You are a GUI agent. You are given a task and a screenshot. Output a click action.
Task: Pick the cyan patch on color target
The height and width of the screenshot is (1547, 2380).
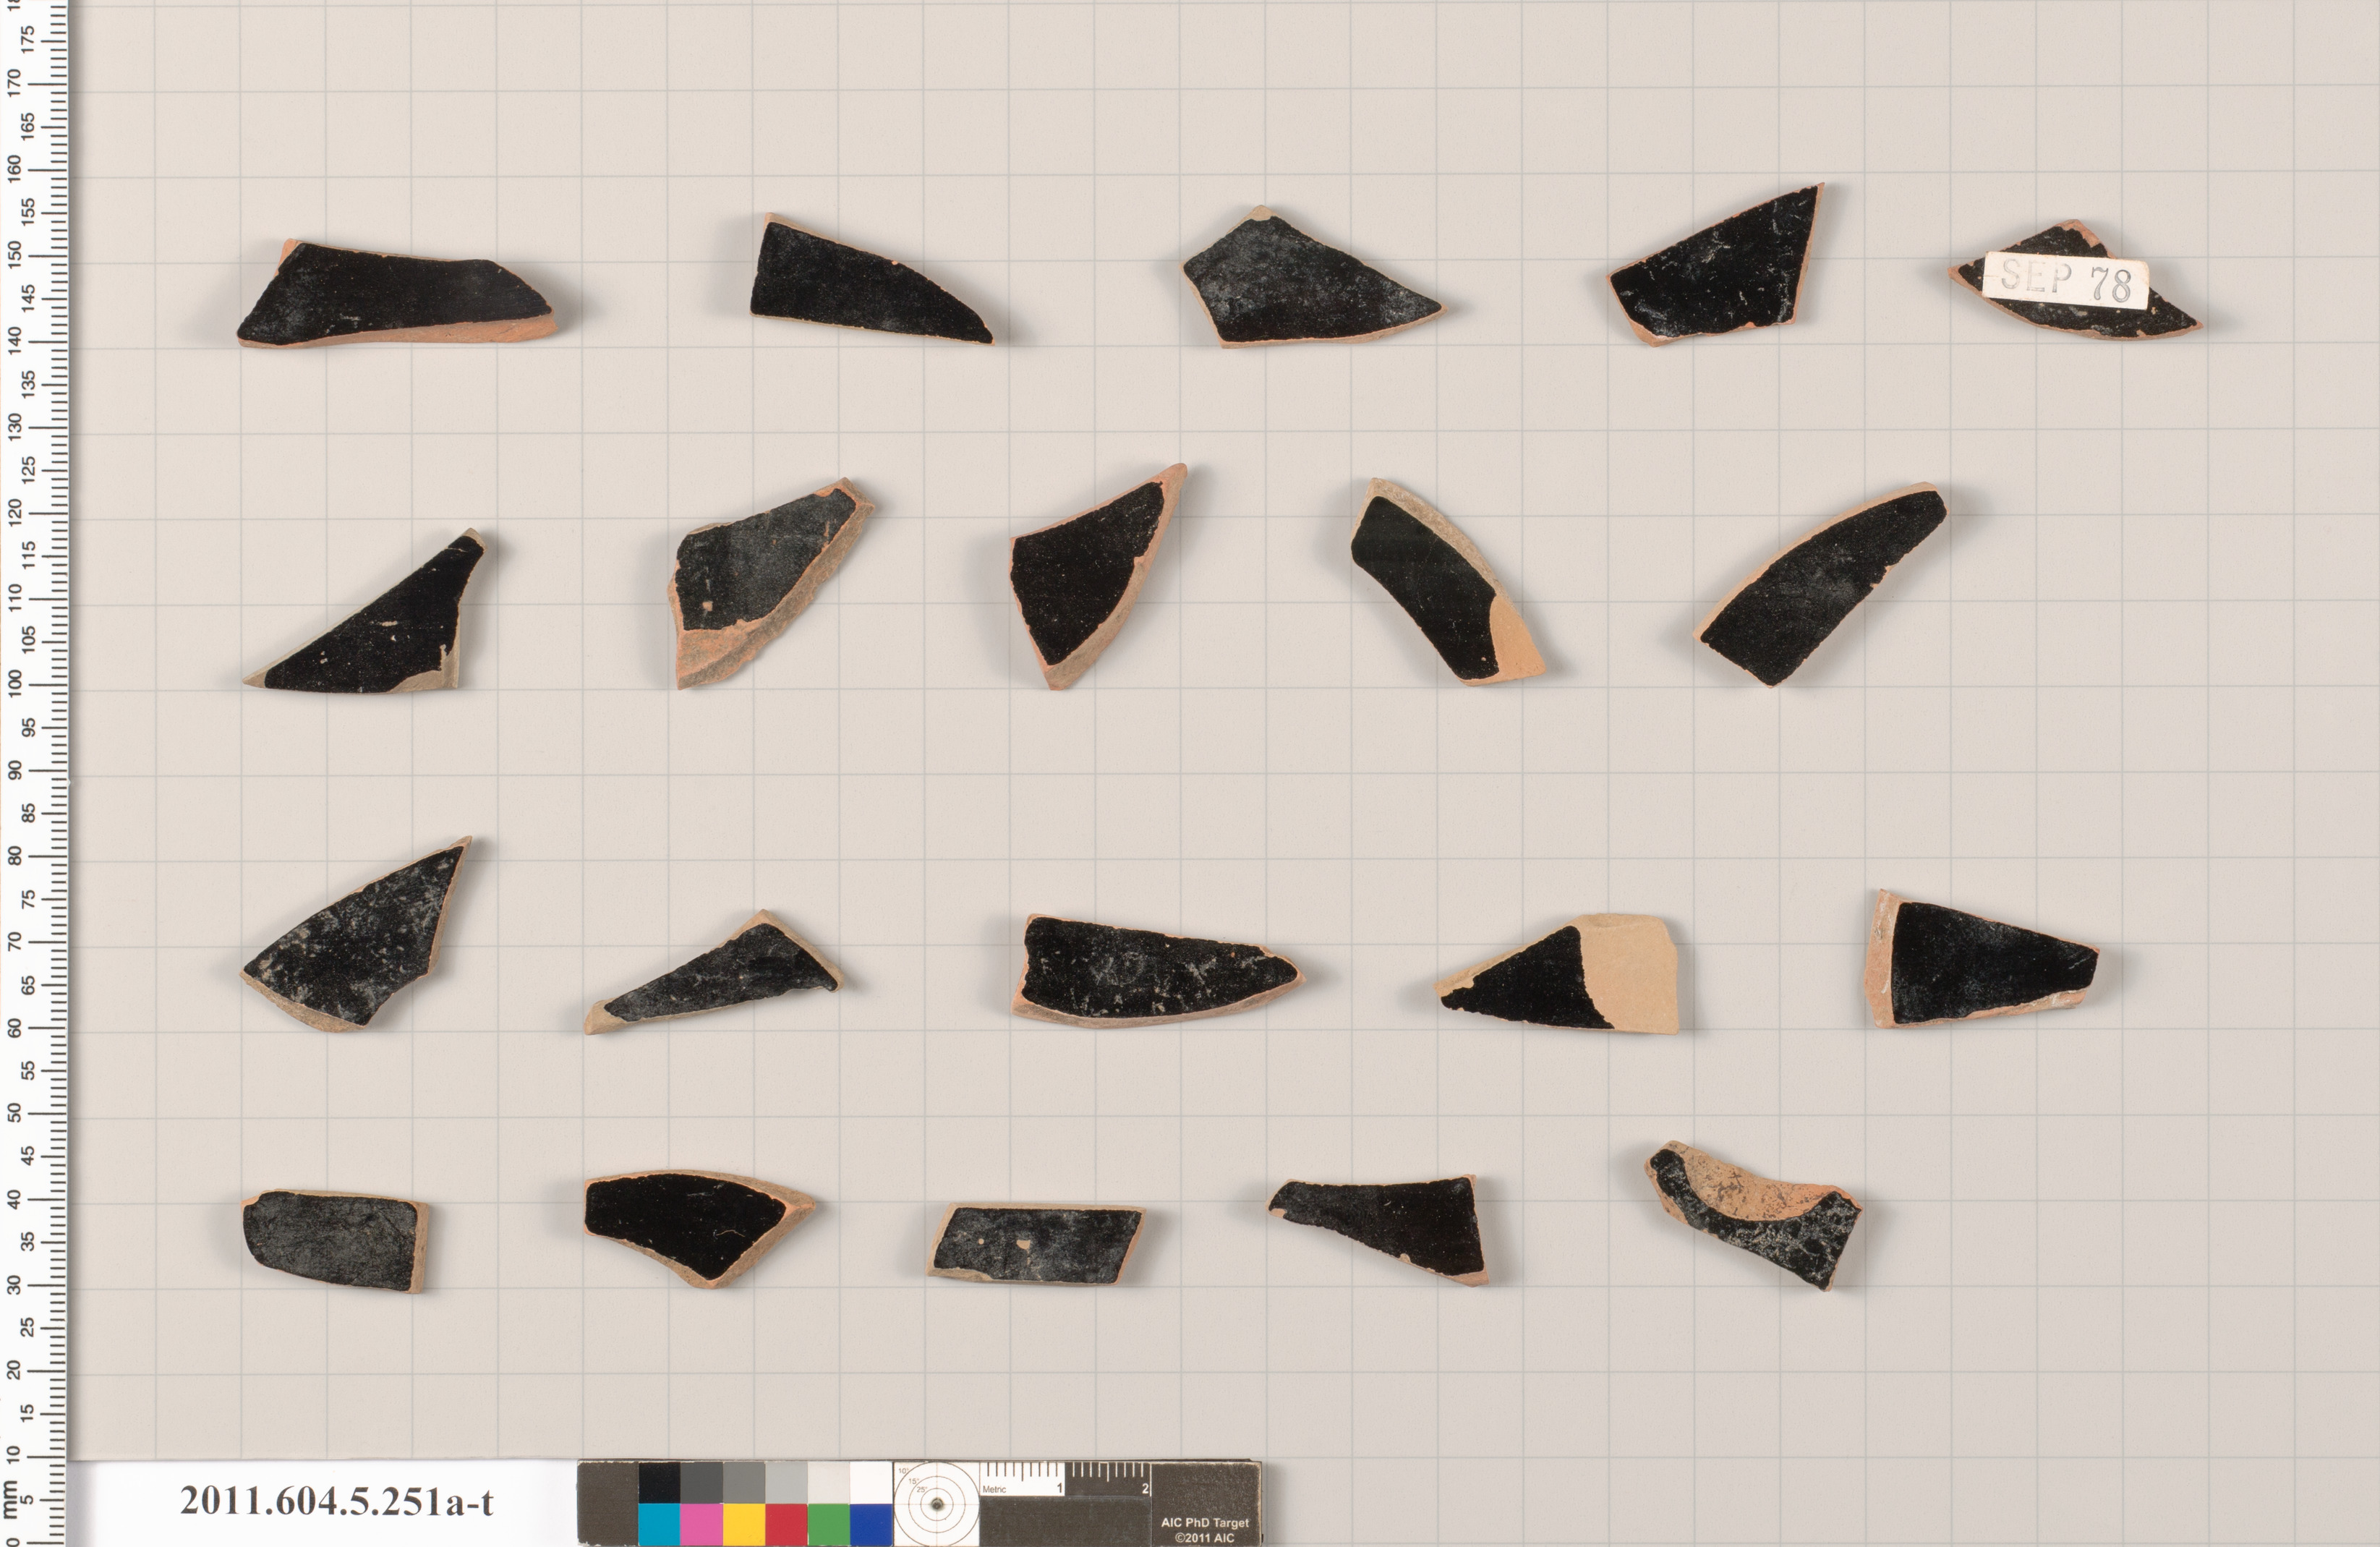[x=659, y=1525]
